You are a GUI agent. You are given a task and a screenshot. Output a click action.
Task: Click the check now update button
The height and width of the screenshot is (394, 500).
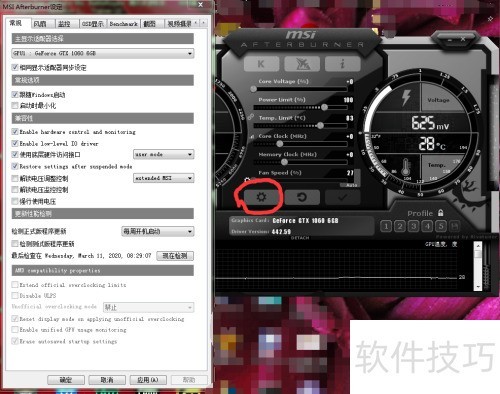[175, 256]
